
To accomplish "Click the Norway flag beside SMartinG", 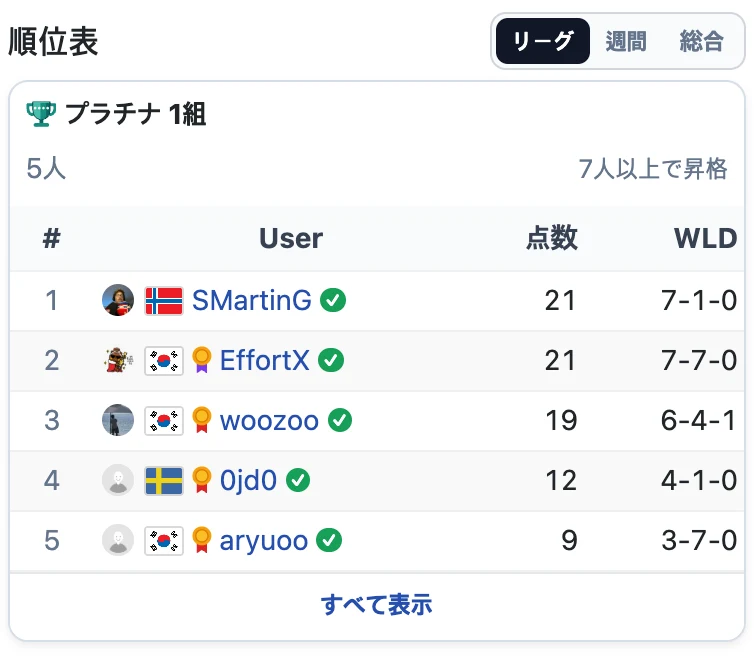I will tap(164, 301).
